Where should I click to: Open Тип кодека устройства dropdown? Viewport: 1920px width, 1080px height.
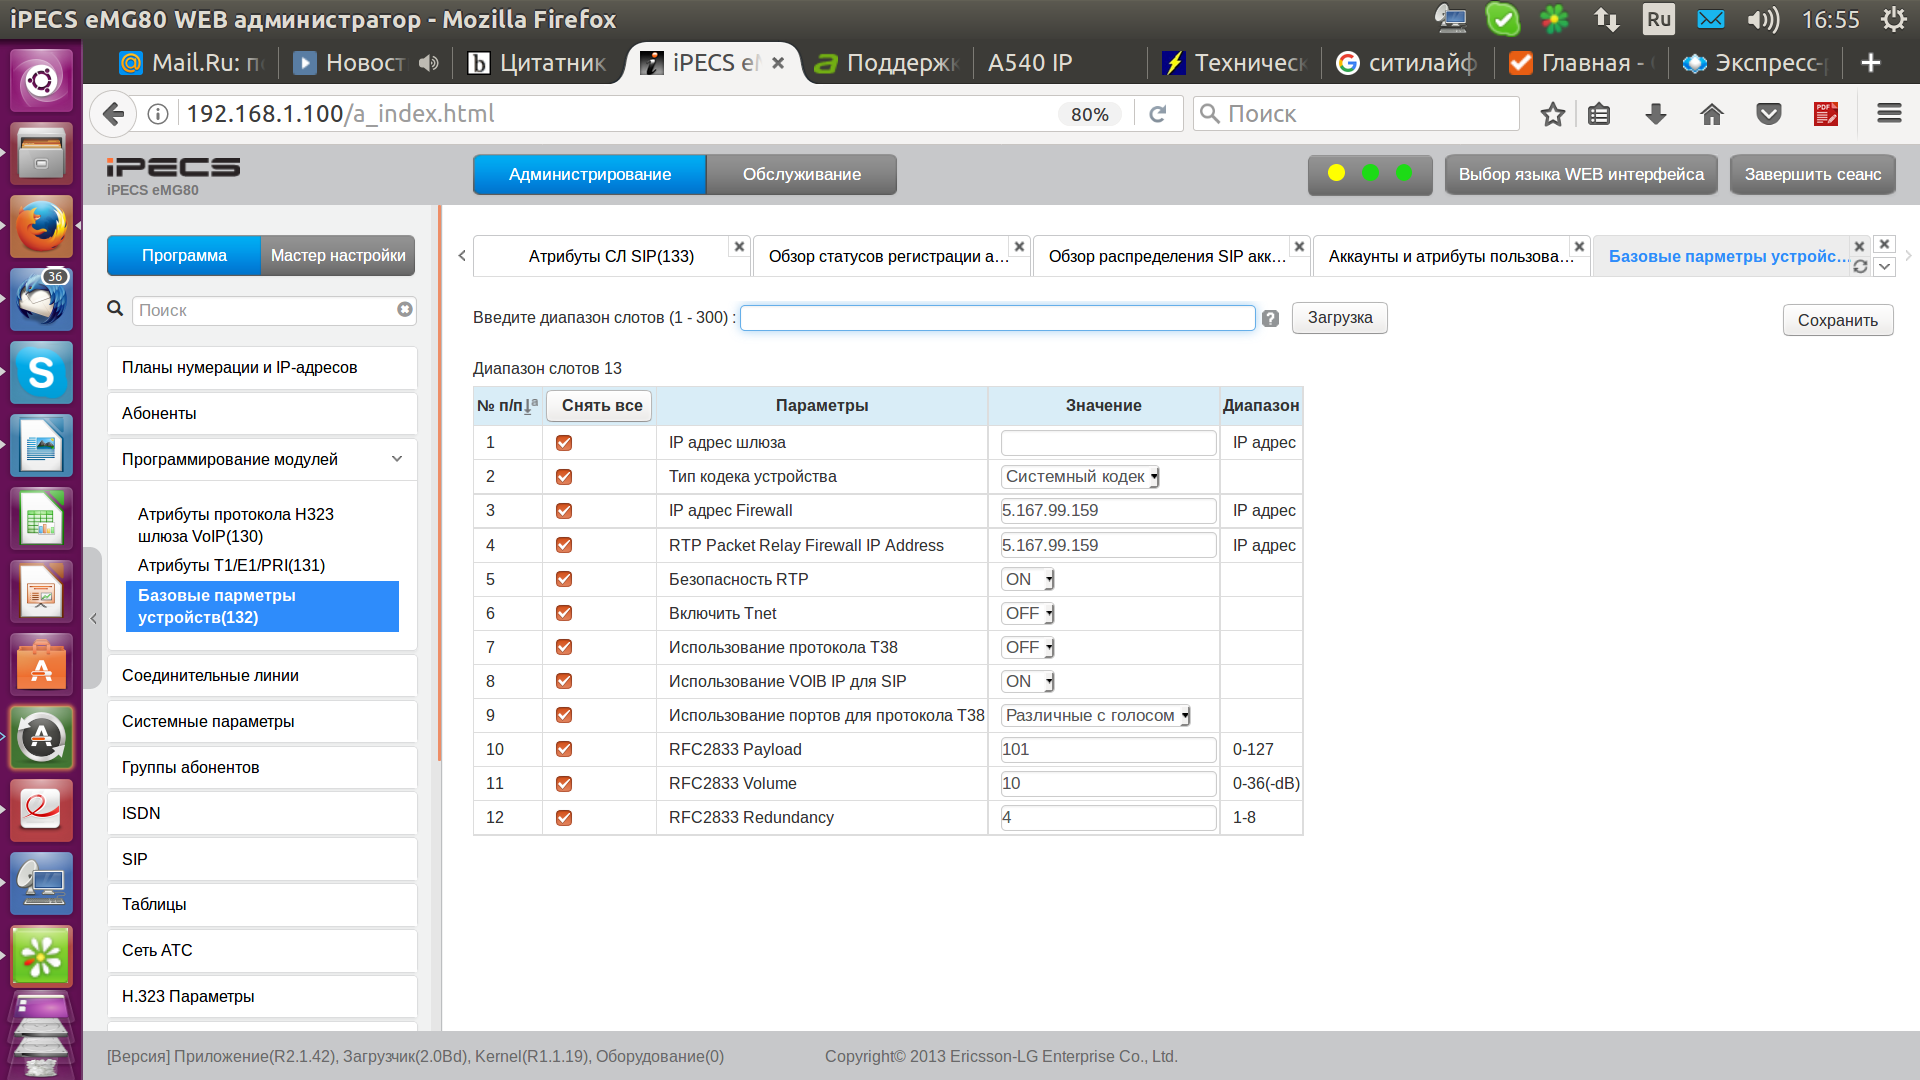pyautogui.click(x=1080, y=477)
